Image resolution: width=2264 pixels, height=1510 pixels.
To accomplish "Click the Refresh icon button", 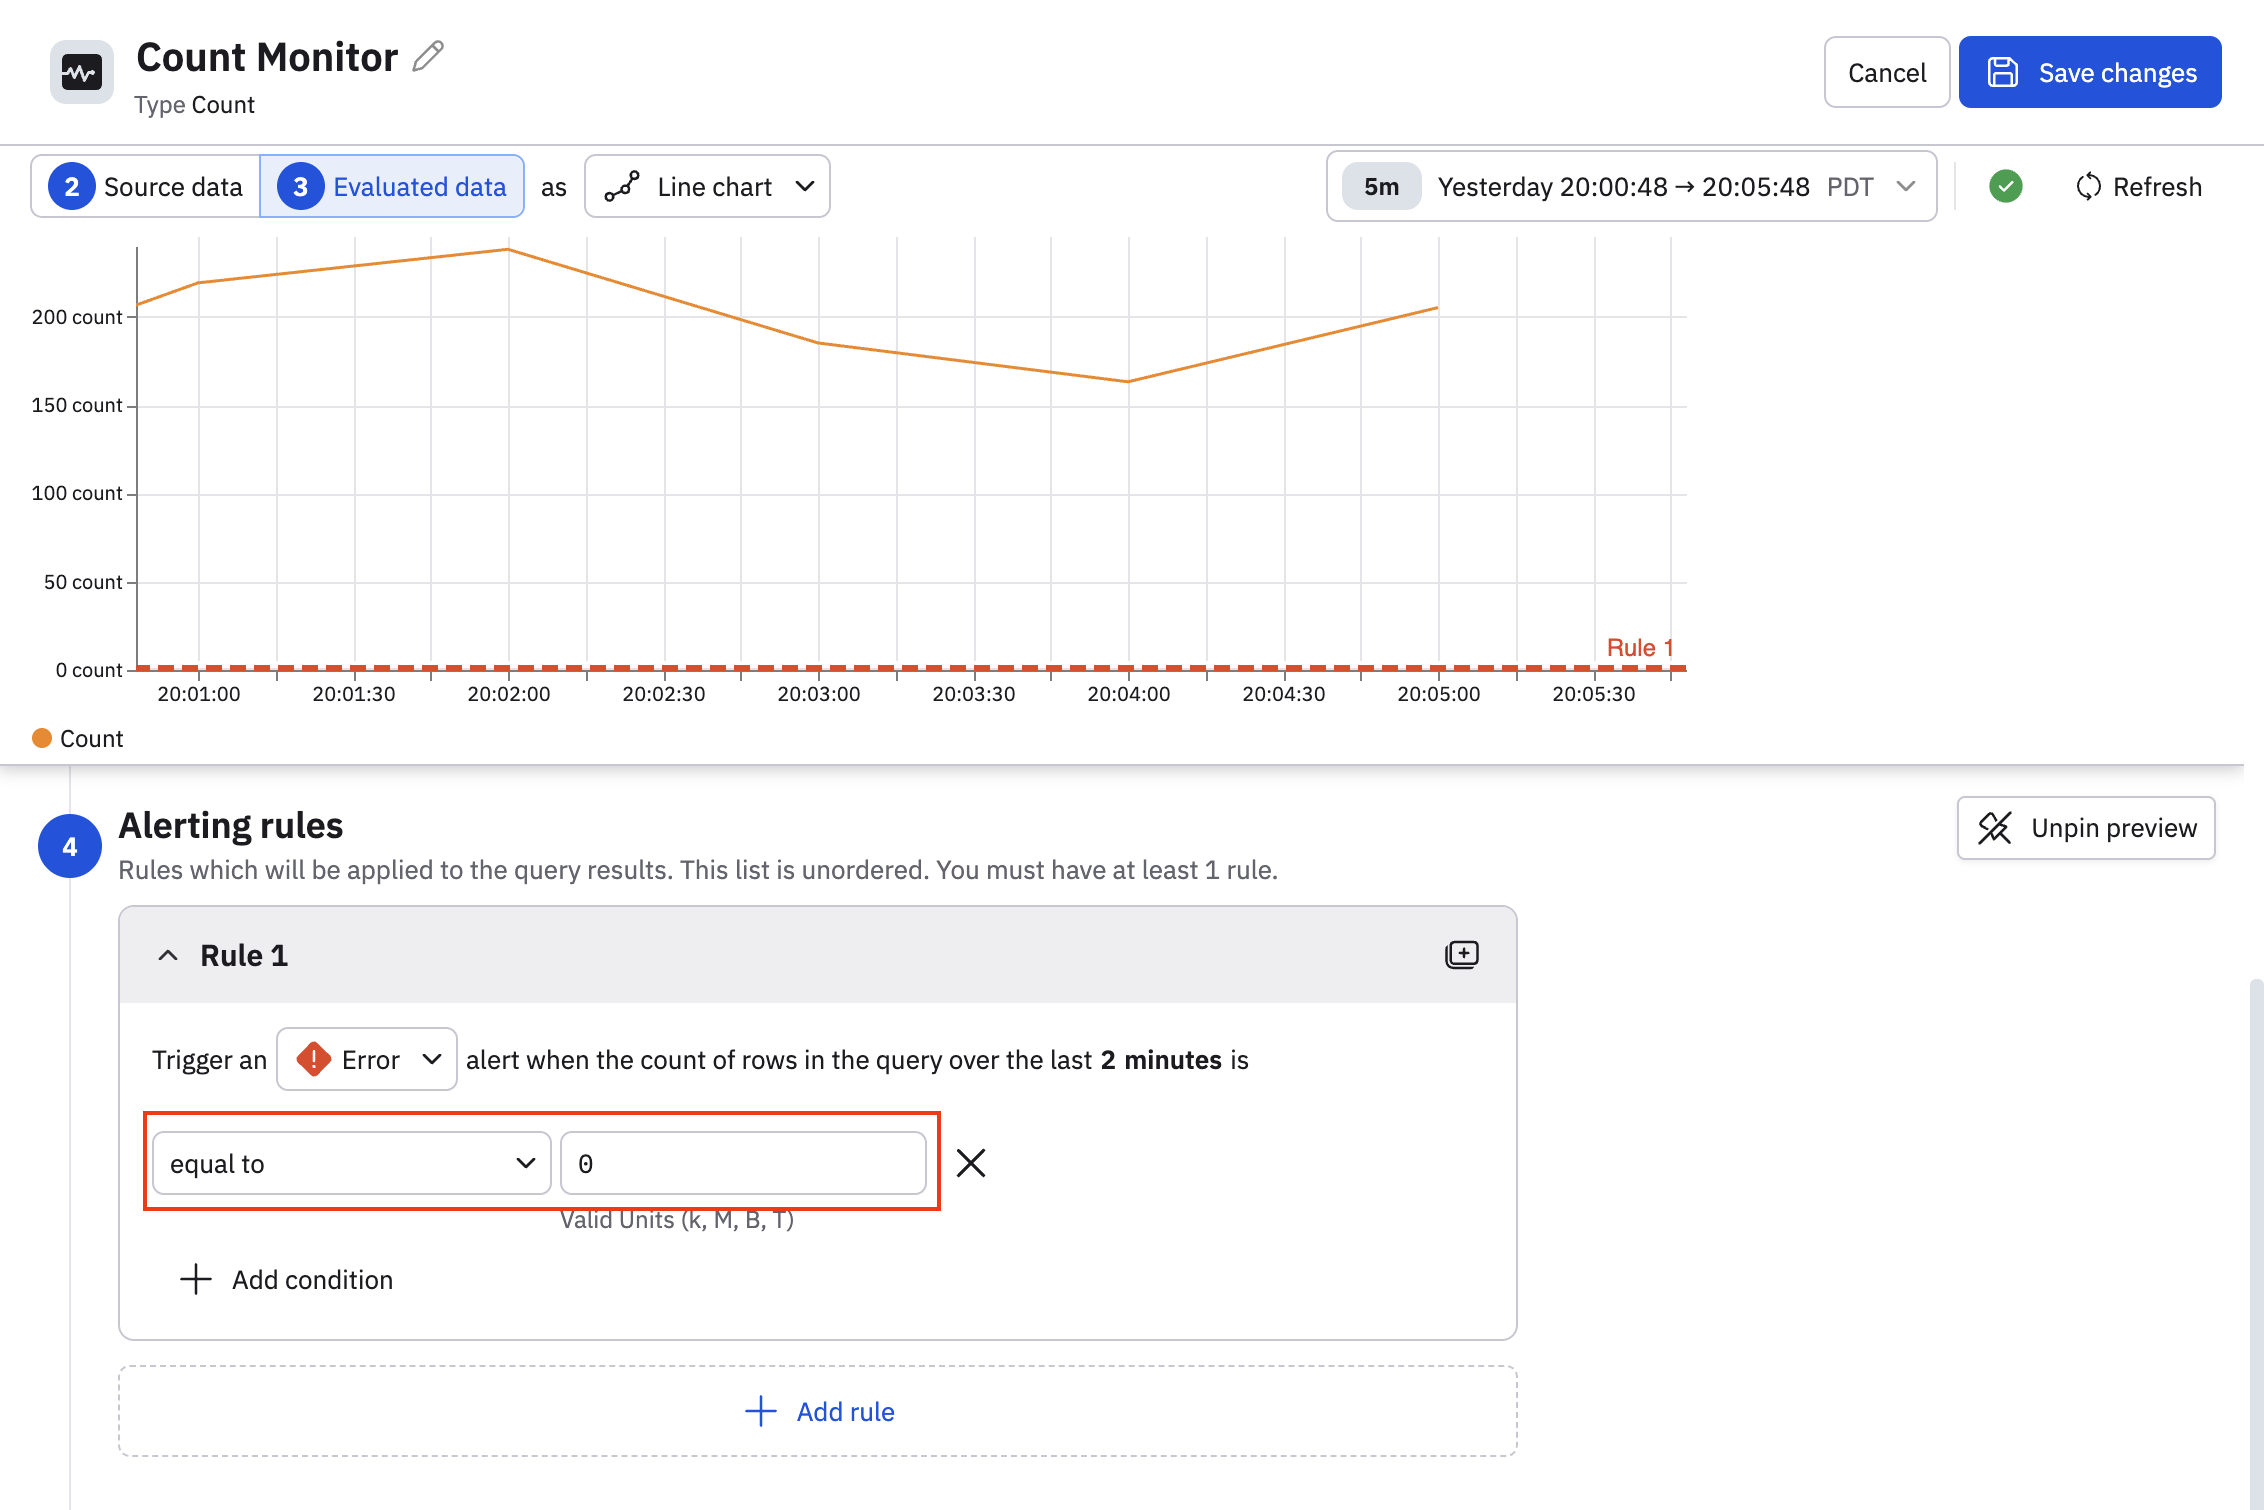I will coord(2088,186).
